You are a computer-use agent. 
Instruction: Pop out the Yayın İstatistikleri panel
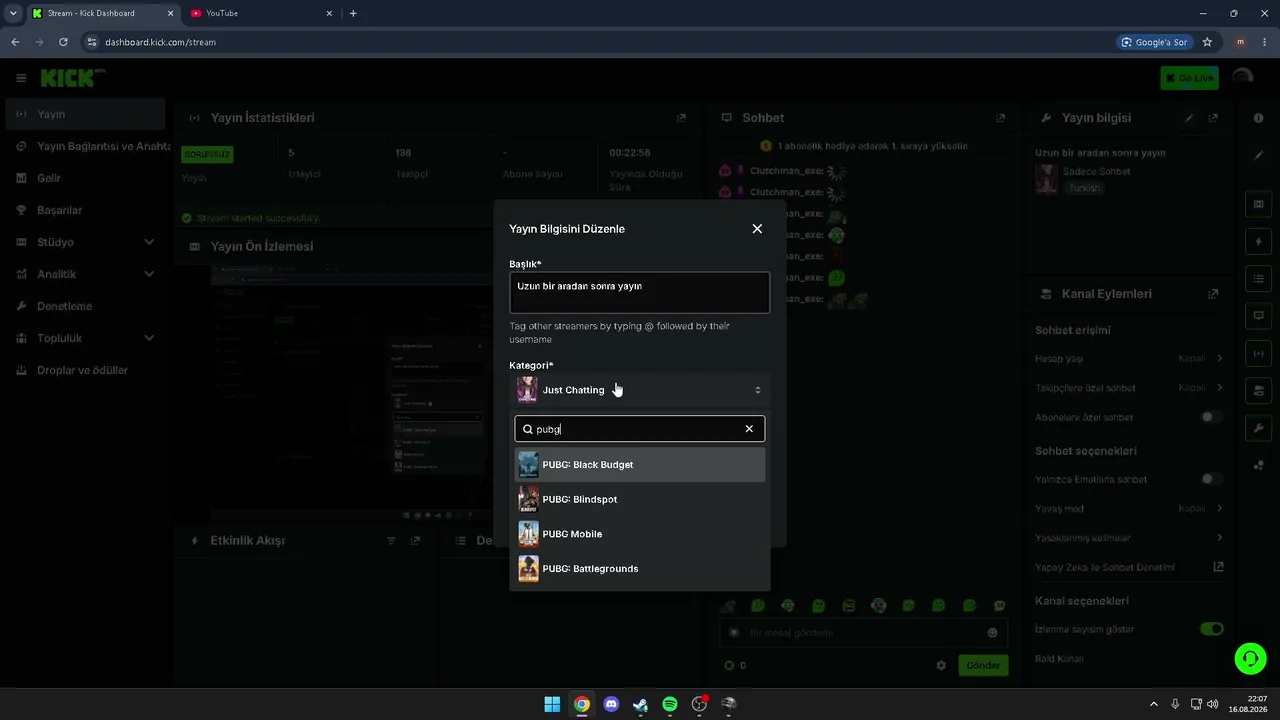coord(681,118)
